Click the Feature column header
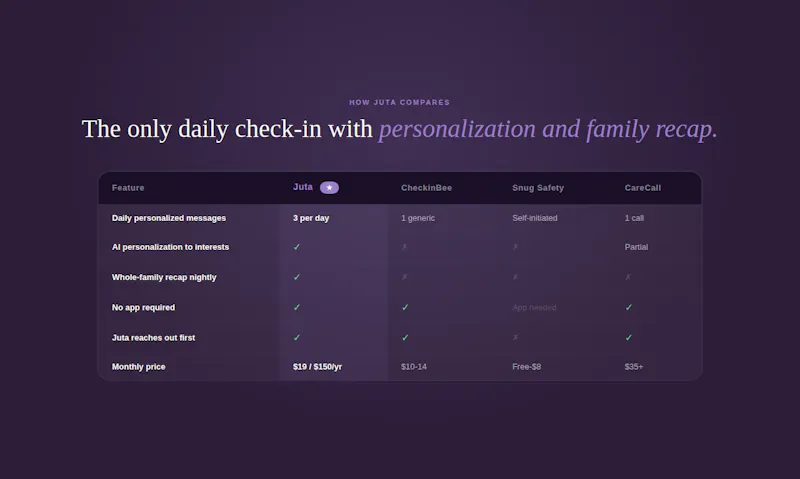The height and width of the screenshot is (479, 800). coord(128,188)
